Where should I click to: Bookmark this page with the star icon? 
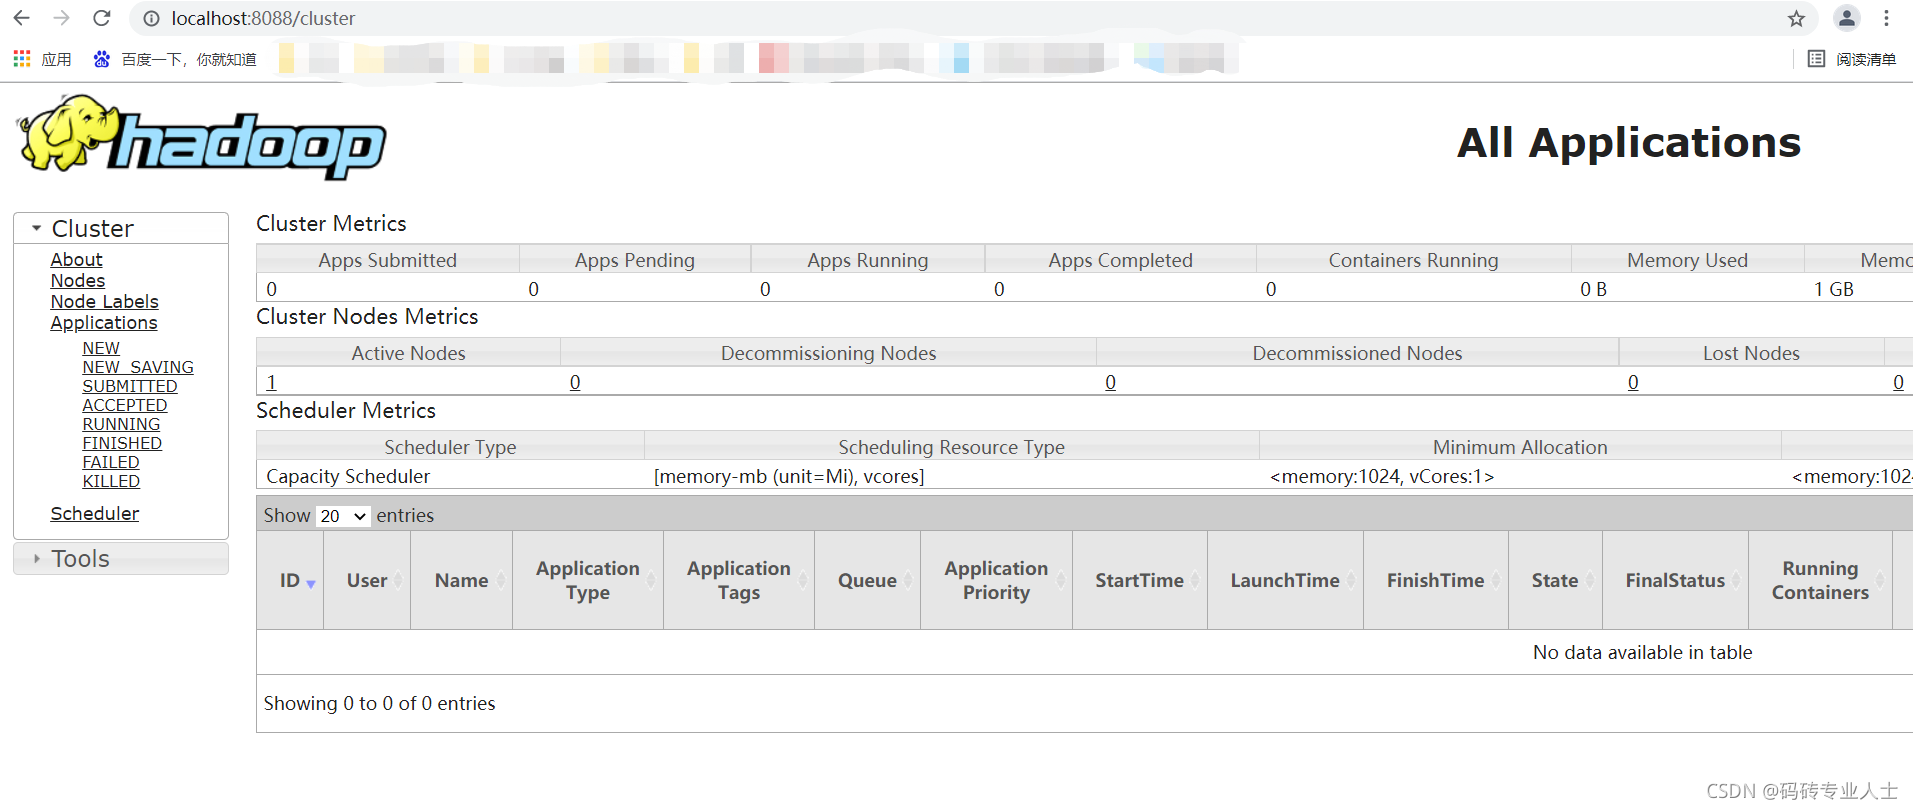click(x=1796, y=18)
